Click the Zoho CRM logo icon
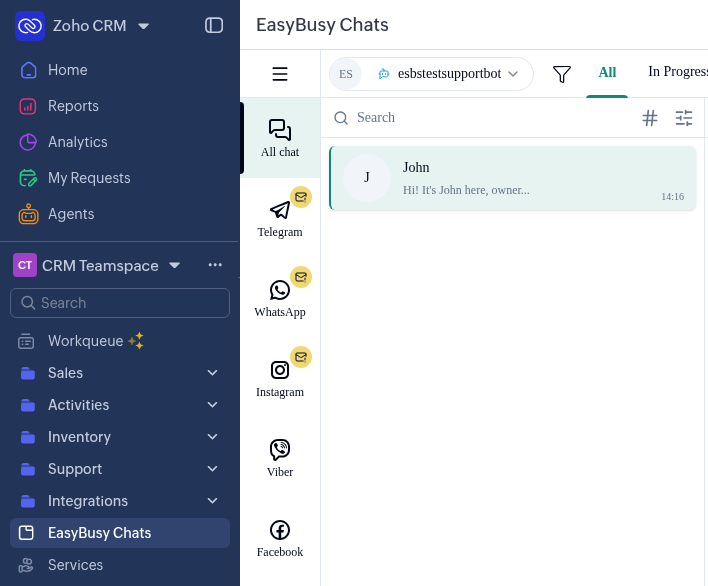 [30, 26]
